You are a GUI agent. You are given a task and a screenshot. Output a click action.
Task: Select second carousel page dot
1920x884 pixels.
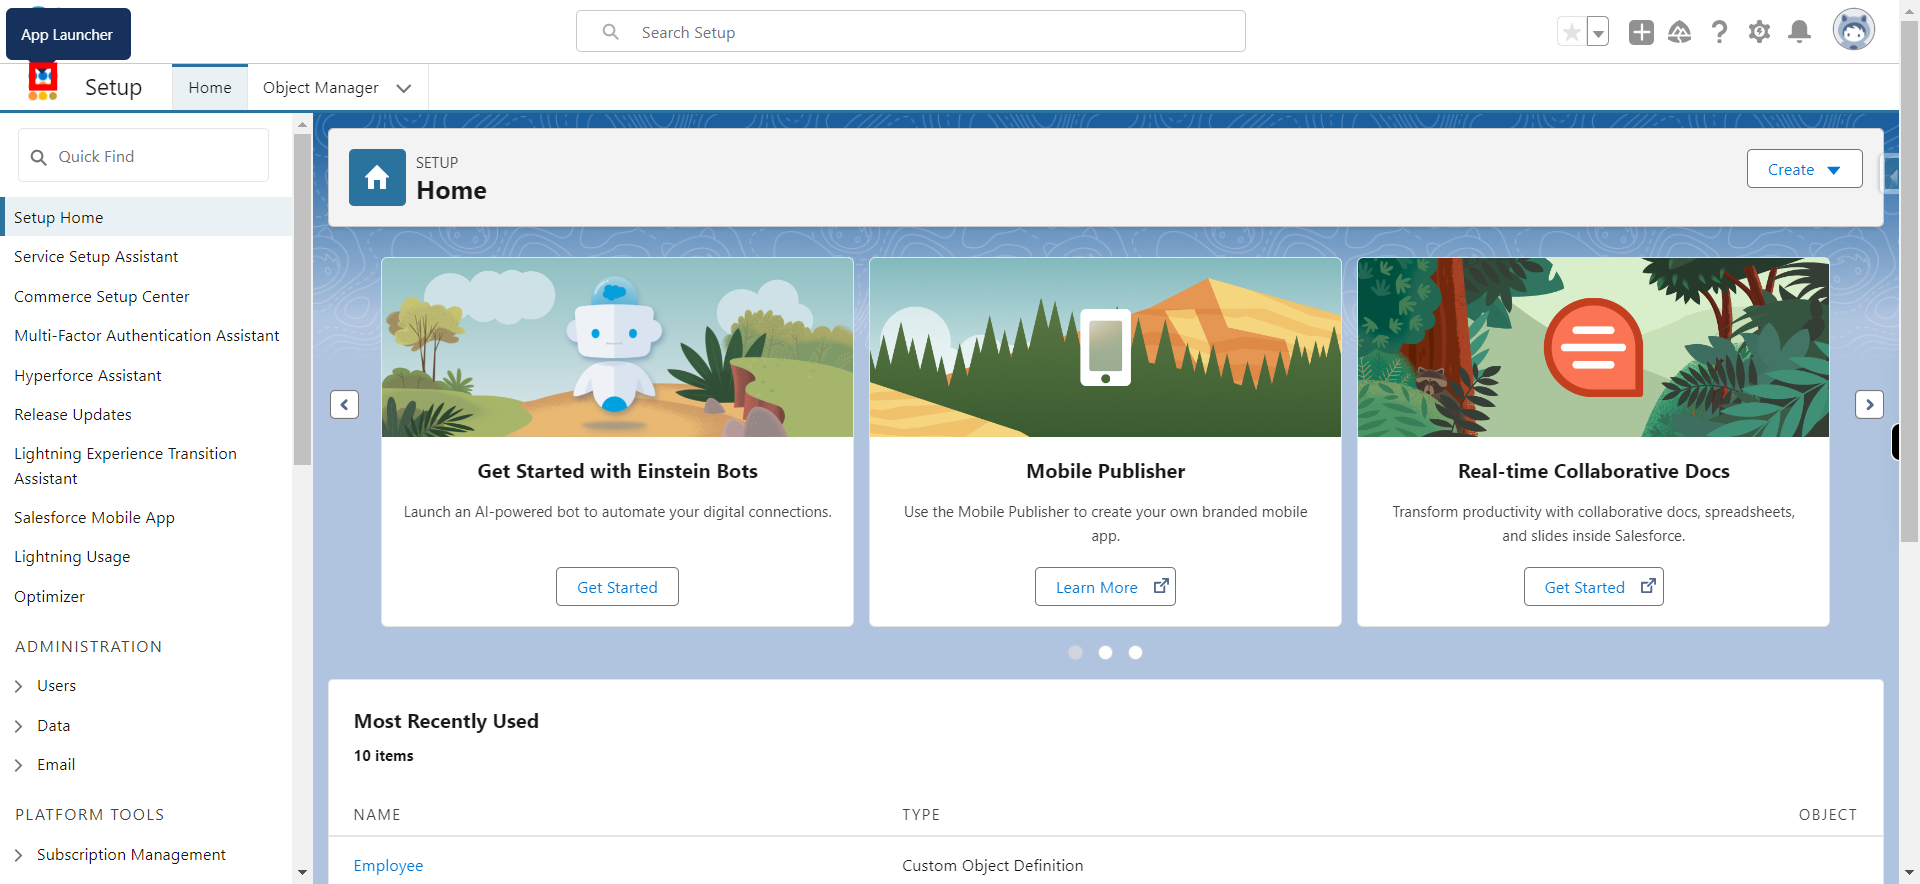(1105, 652)
